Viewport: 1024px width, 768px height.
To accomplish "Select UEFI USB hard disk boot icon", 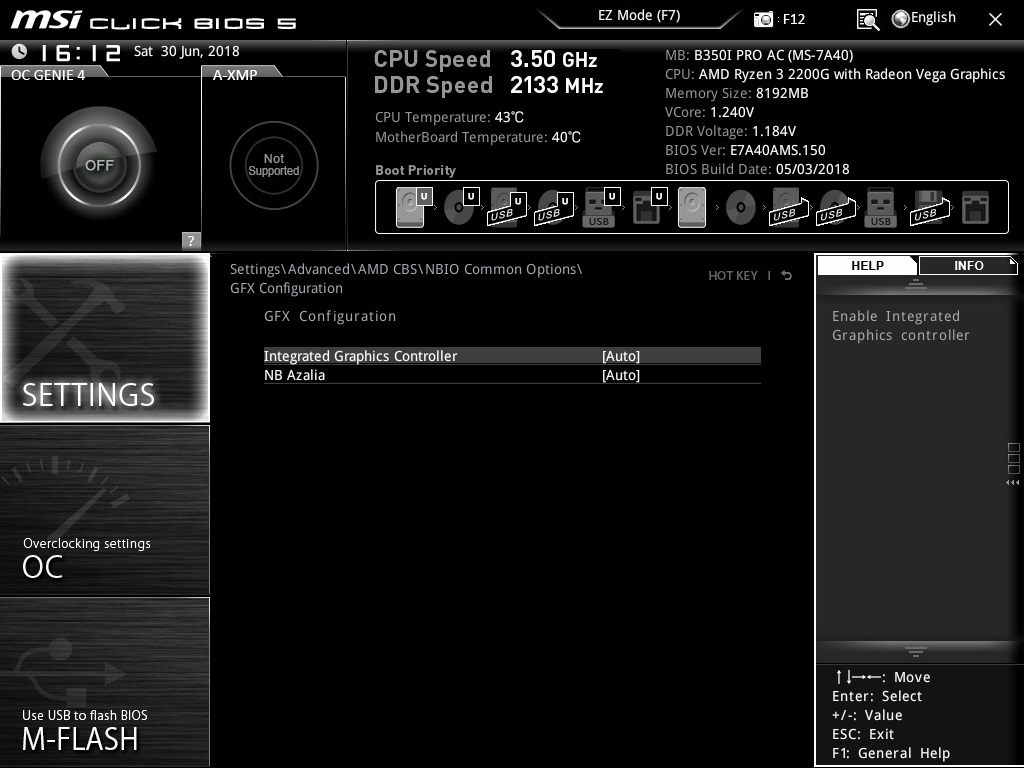I will [507, 208].
